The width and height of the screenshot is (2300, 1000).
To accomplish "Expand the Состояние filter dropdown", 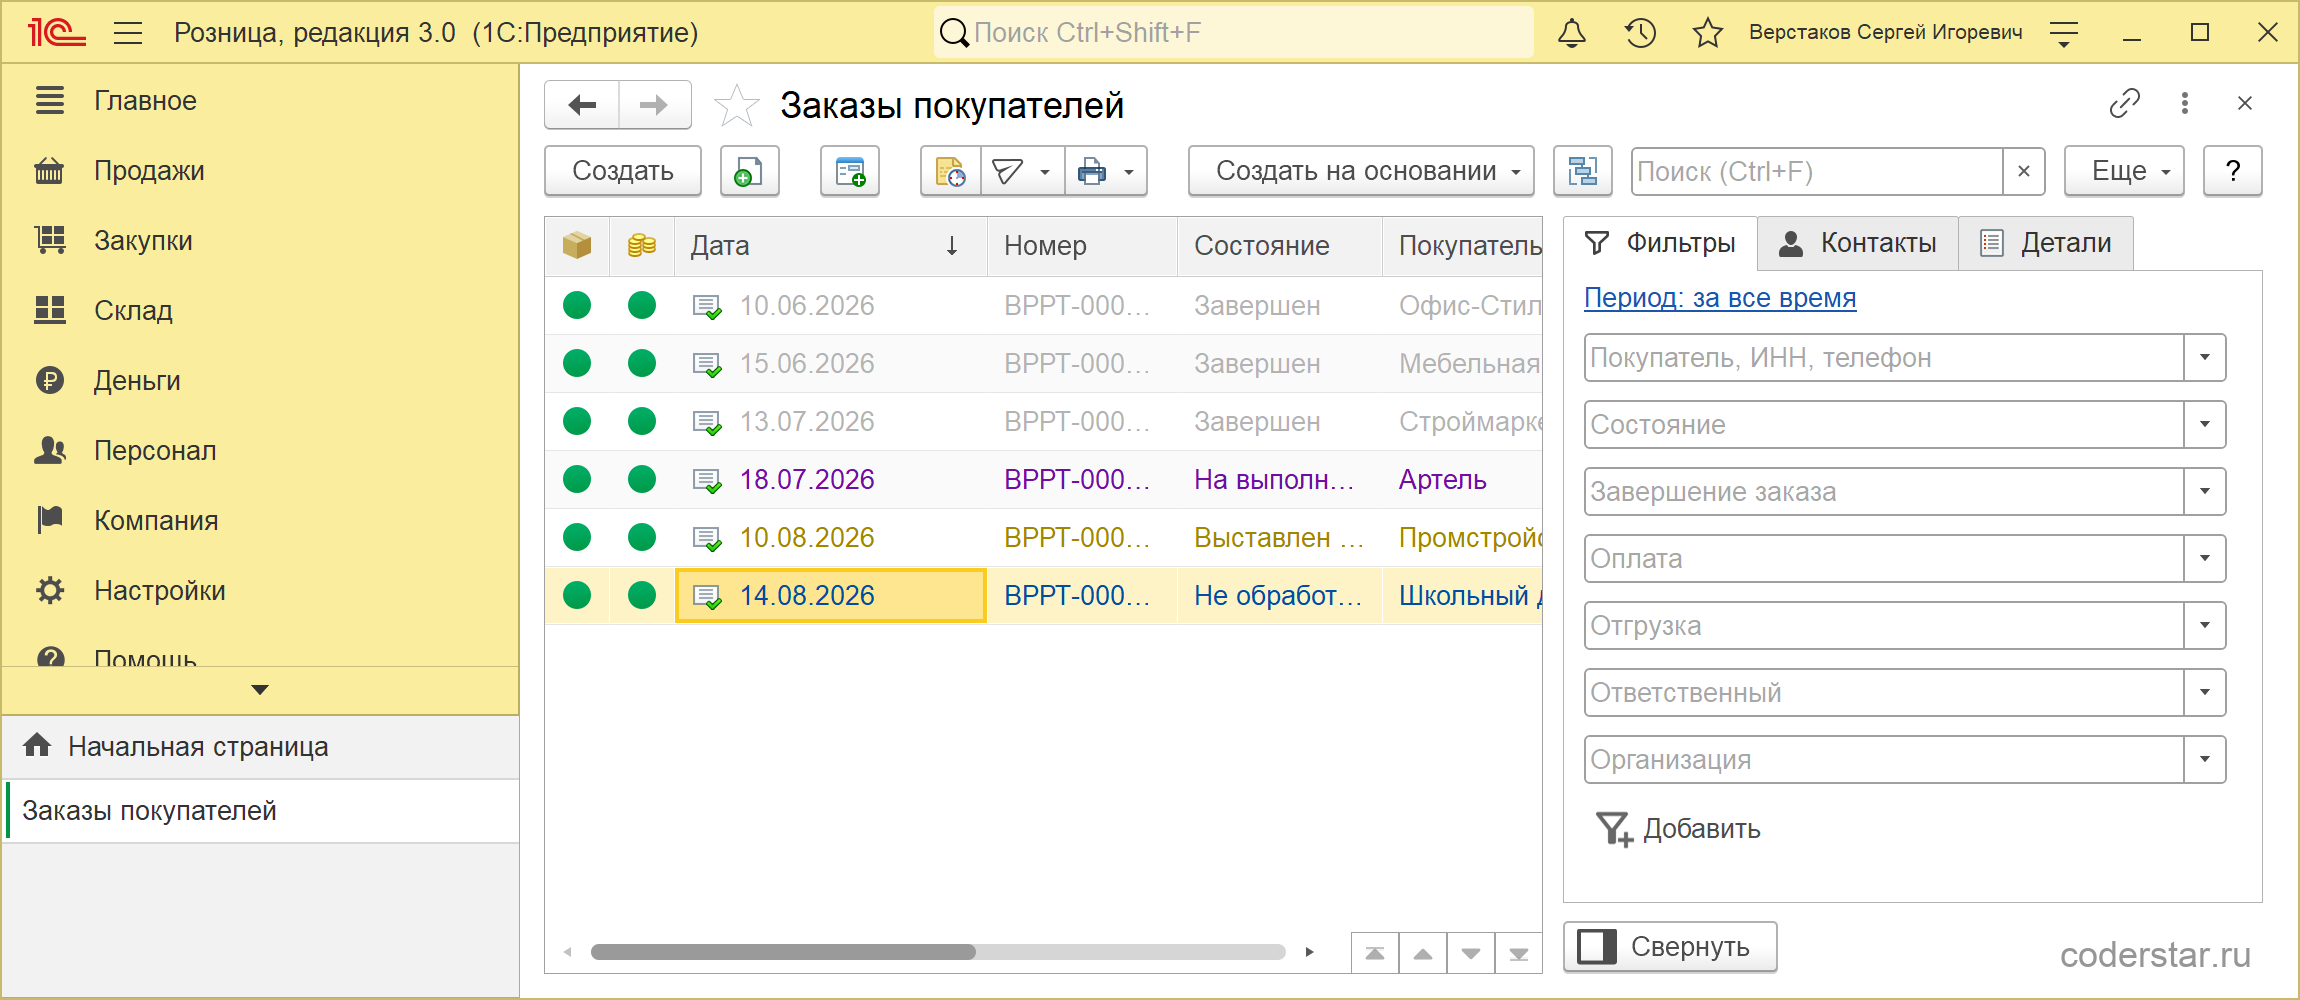I will pos(2205,425).
